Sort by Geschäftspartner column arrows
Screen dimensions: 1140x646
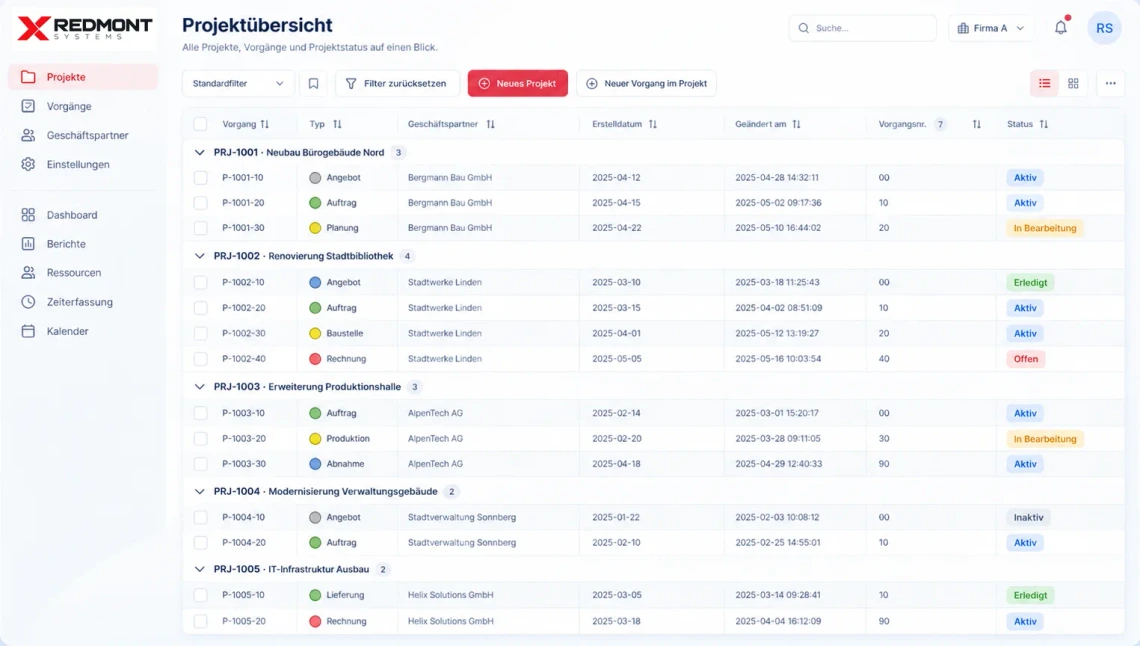491,124
